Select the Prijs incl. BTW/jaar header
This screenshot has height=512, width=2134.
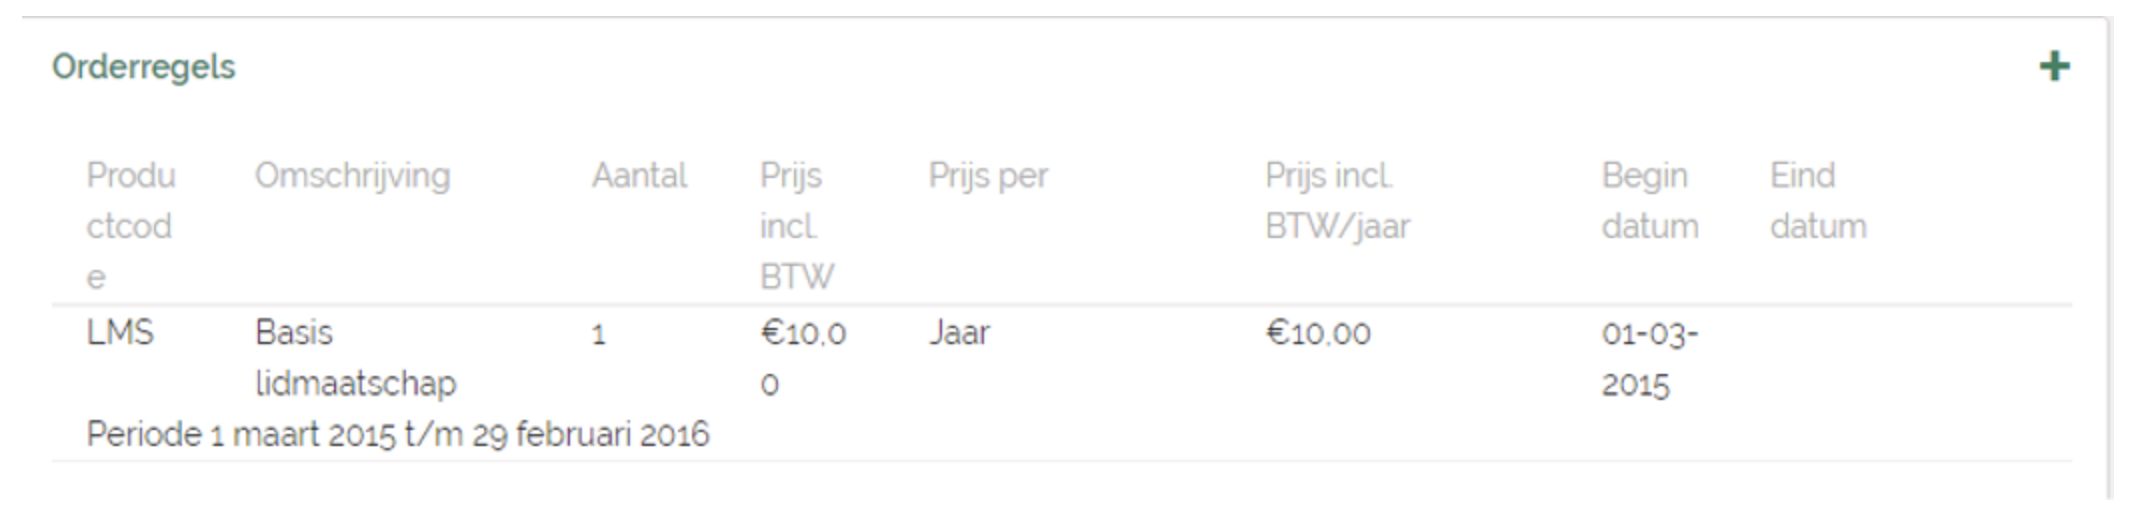pyautogui.click(x=1337, y=201)
